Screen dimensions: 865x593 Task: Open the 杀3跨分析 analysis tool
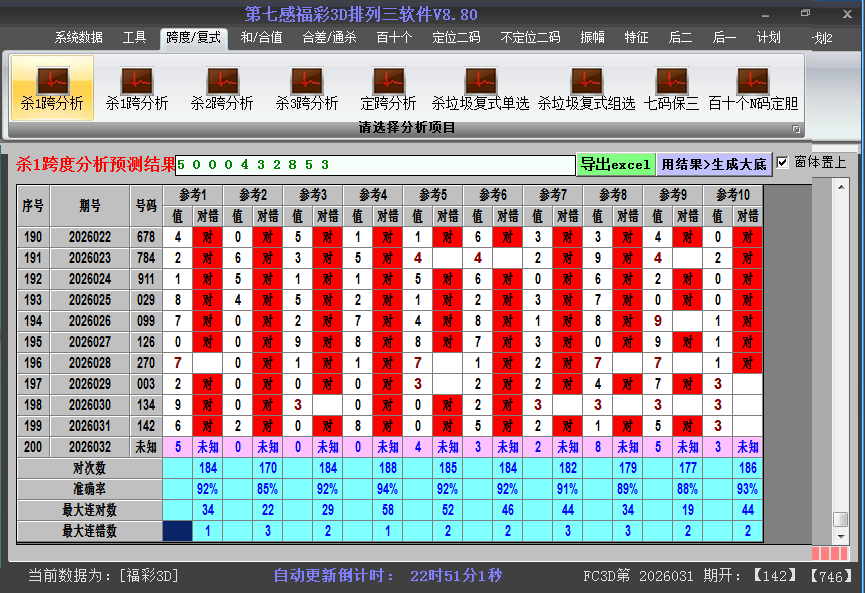click(x=307, y=87)
